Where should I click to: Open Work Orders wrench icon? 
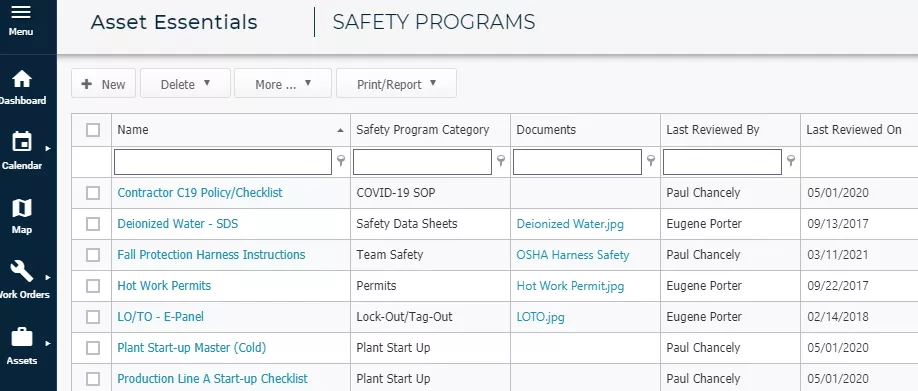click(22, 272)
